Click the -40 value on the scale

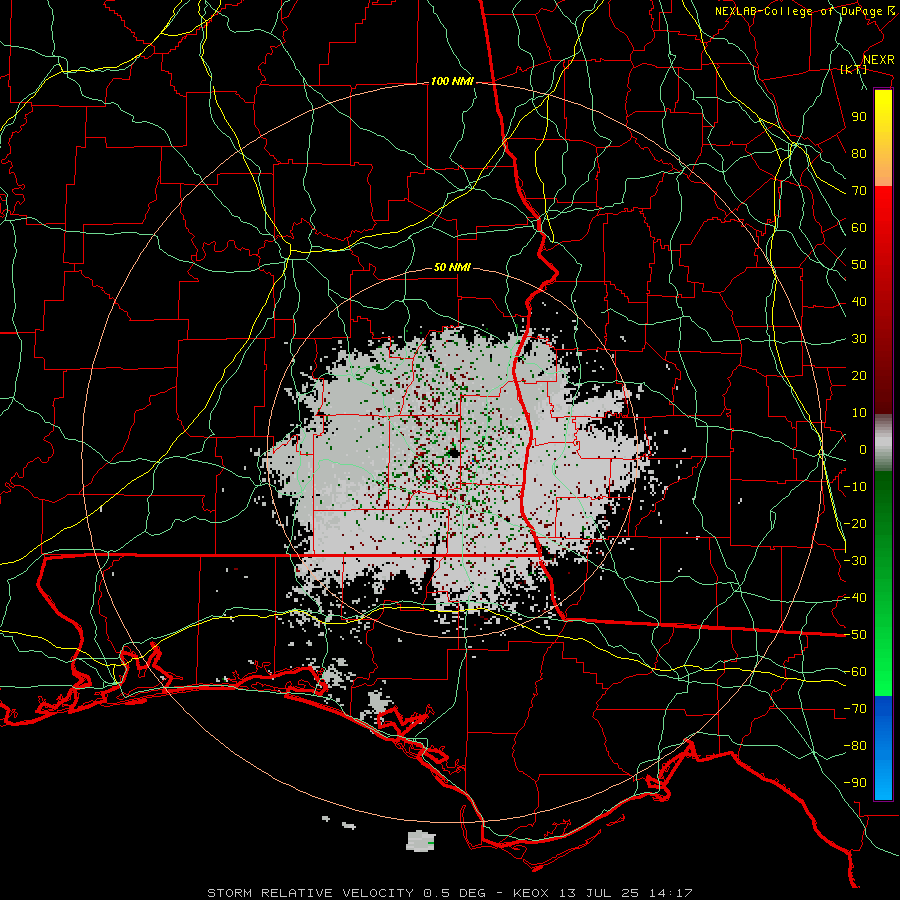[x=855, y=598]
